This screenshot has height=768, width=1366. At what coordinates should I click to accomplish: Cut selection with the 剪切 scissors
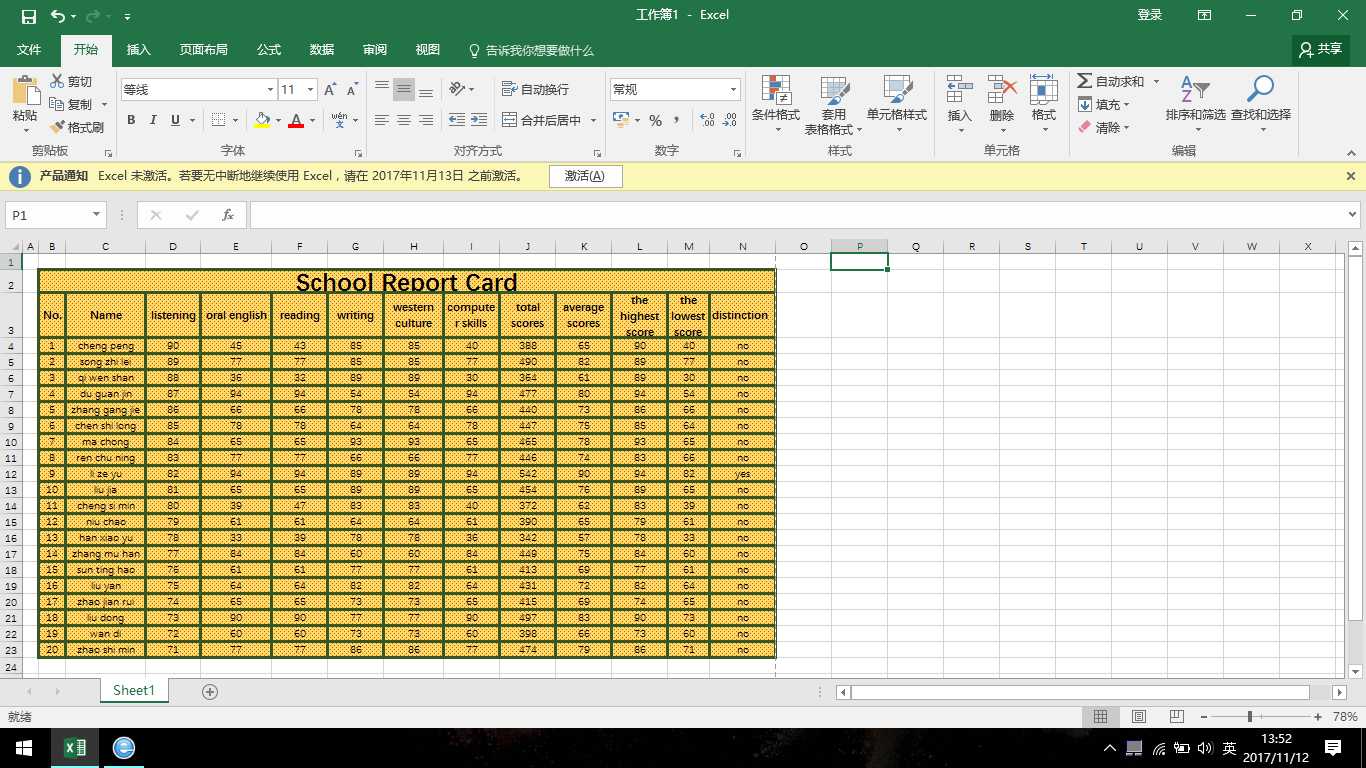71,81
